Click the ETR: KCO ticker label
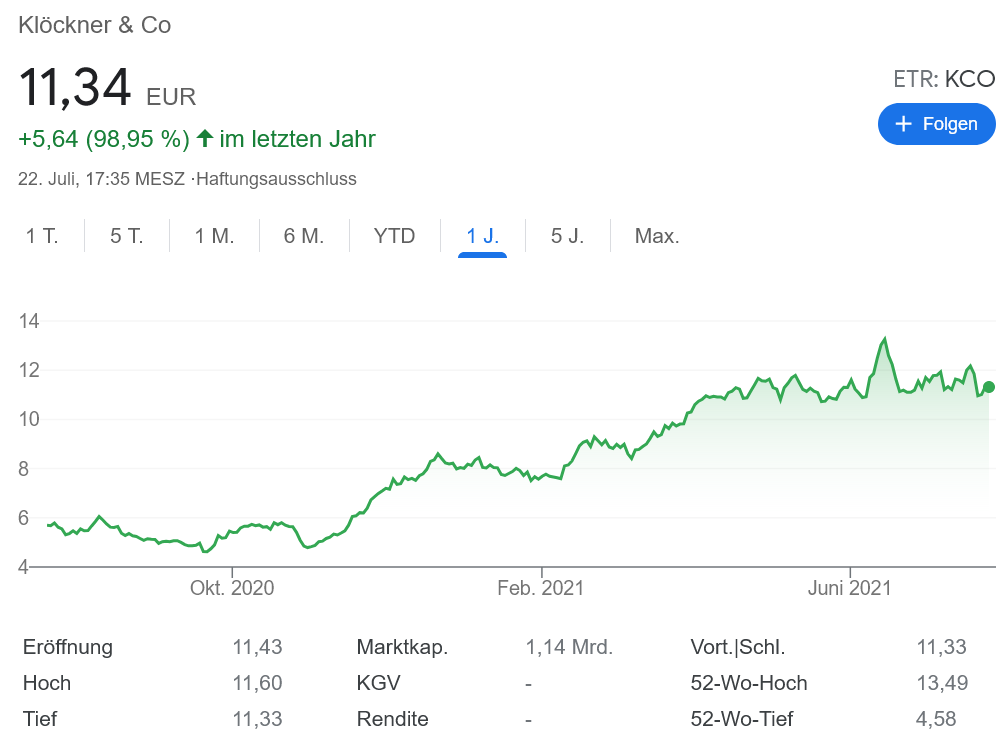Image resolution: width=1005 pixels, height=744 pixels. point(943,79)
